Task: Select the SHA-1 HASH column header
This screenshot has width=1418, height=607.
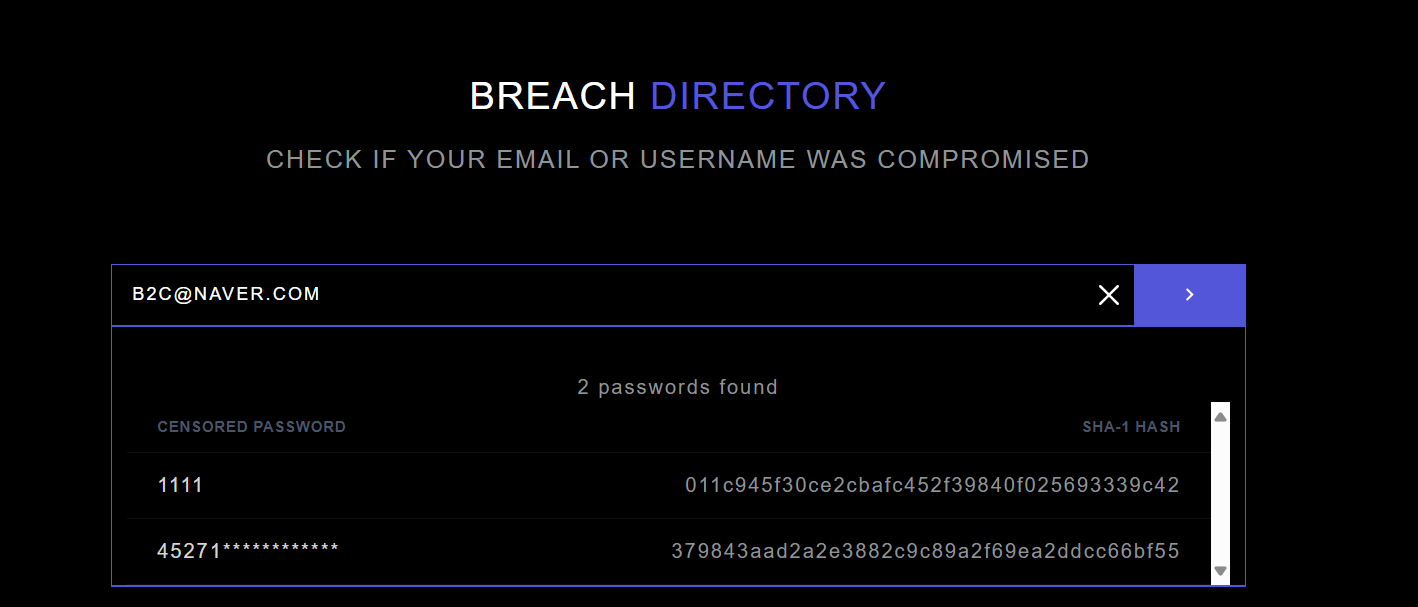Action: coord(1131,427)
